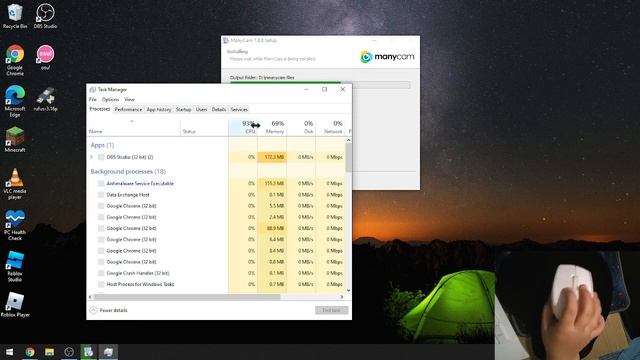Click the Background processes (18) group heading
This screenshot has height=360, width=640.
(x=128, y=171)
